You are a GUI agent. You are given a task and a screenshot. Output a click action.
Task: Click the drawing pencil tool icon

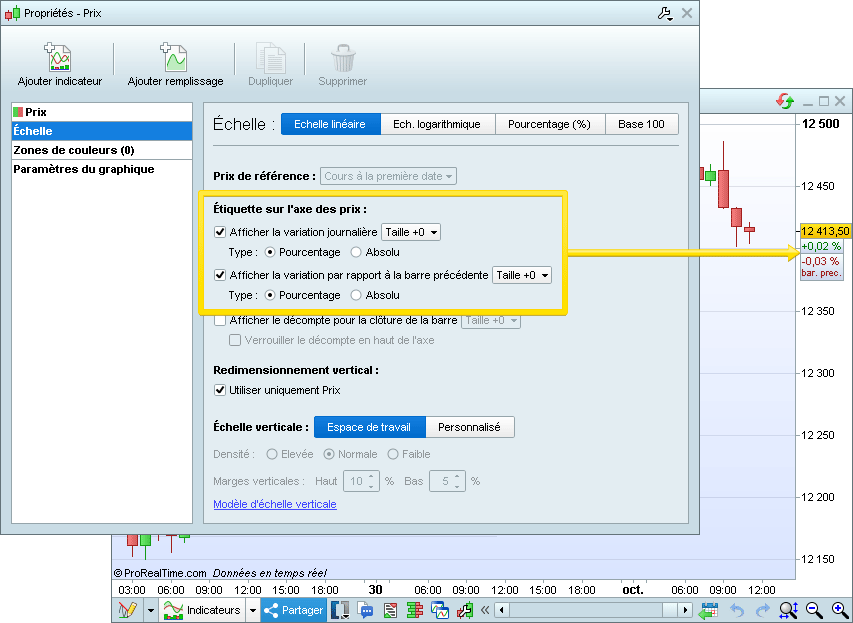127,610
